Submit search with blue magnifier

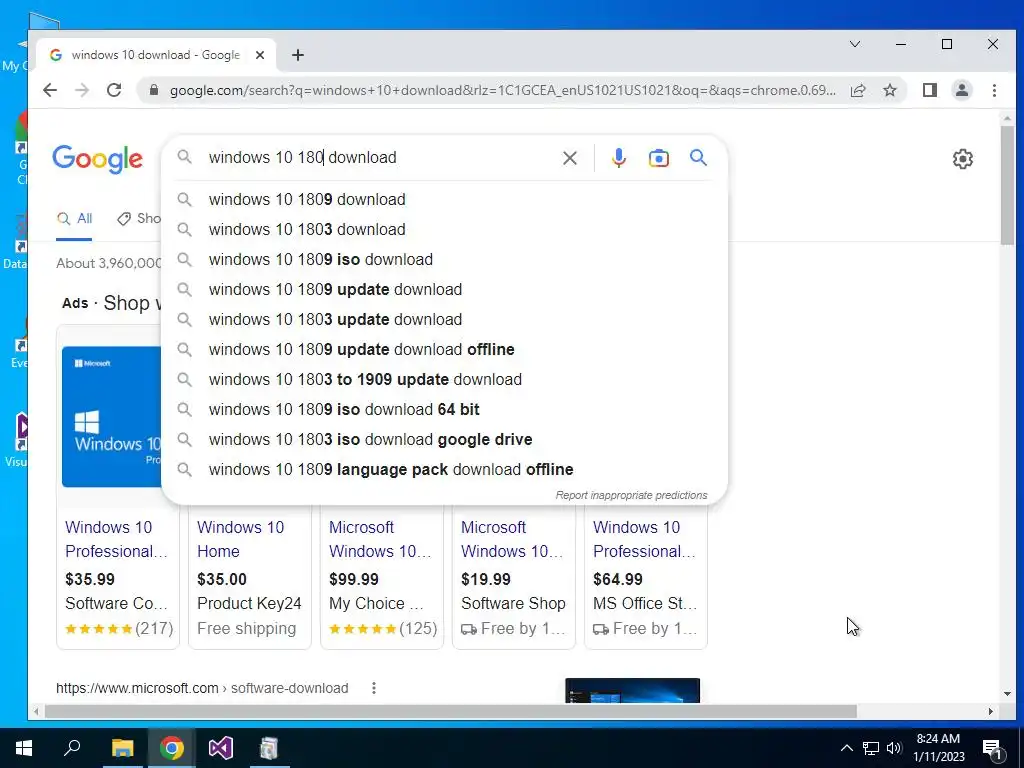click(x=698, y=157)
